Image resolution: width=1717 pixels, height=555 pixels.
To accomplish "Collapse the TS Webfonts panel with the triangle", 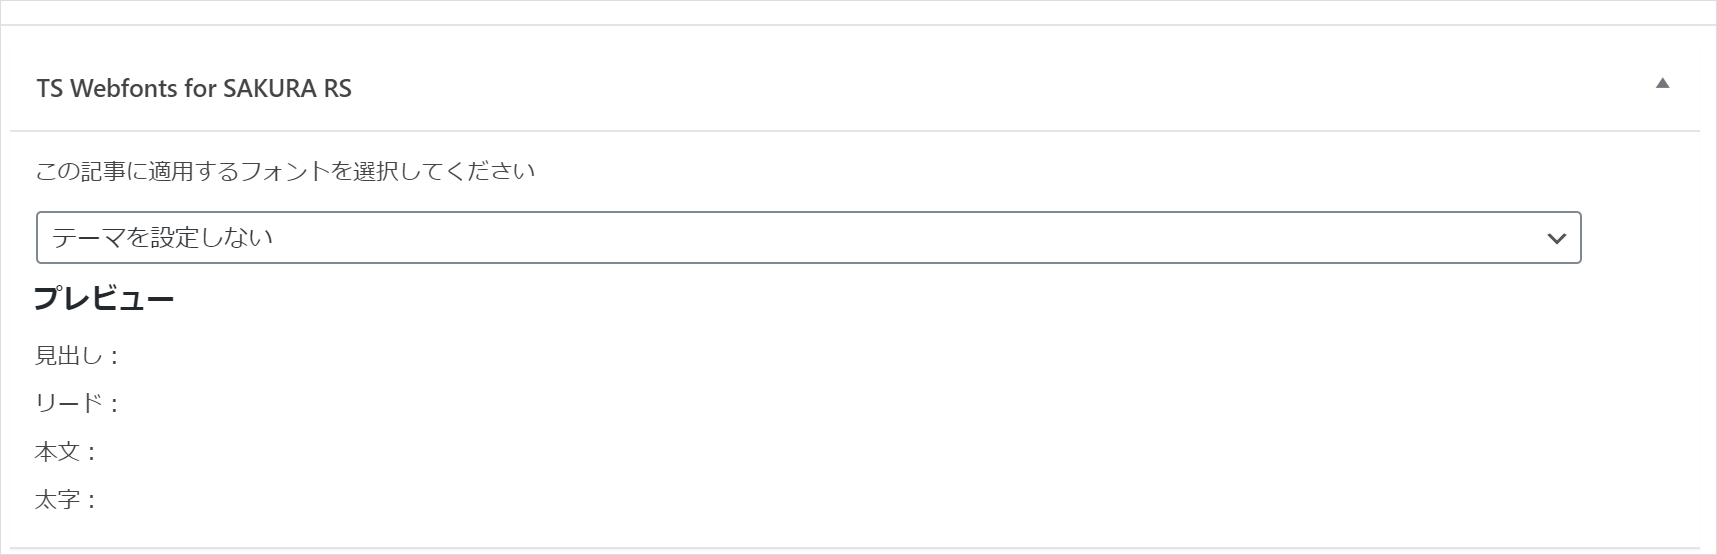I will click(x=1662, y=84).
